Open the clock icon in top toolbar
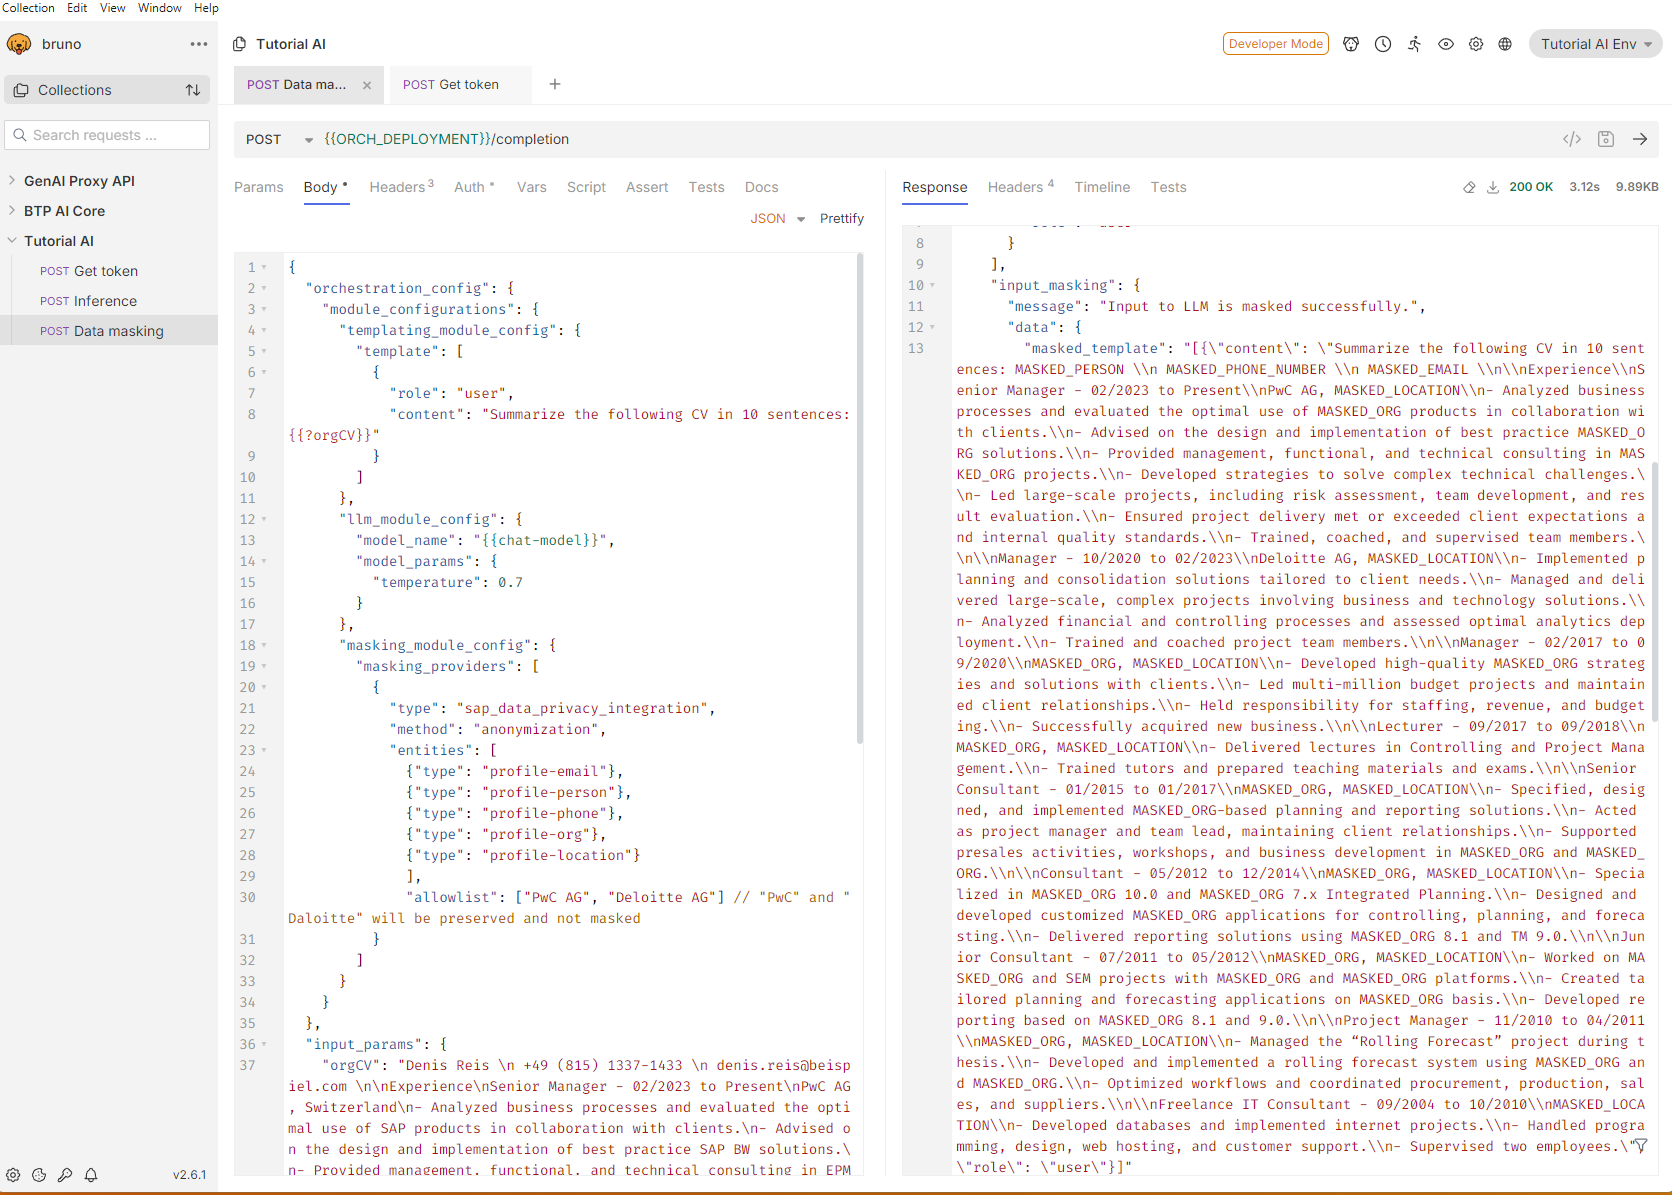This screenshot has width=1672, height=1195. [x=1383, y=44]
